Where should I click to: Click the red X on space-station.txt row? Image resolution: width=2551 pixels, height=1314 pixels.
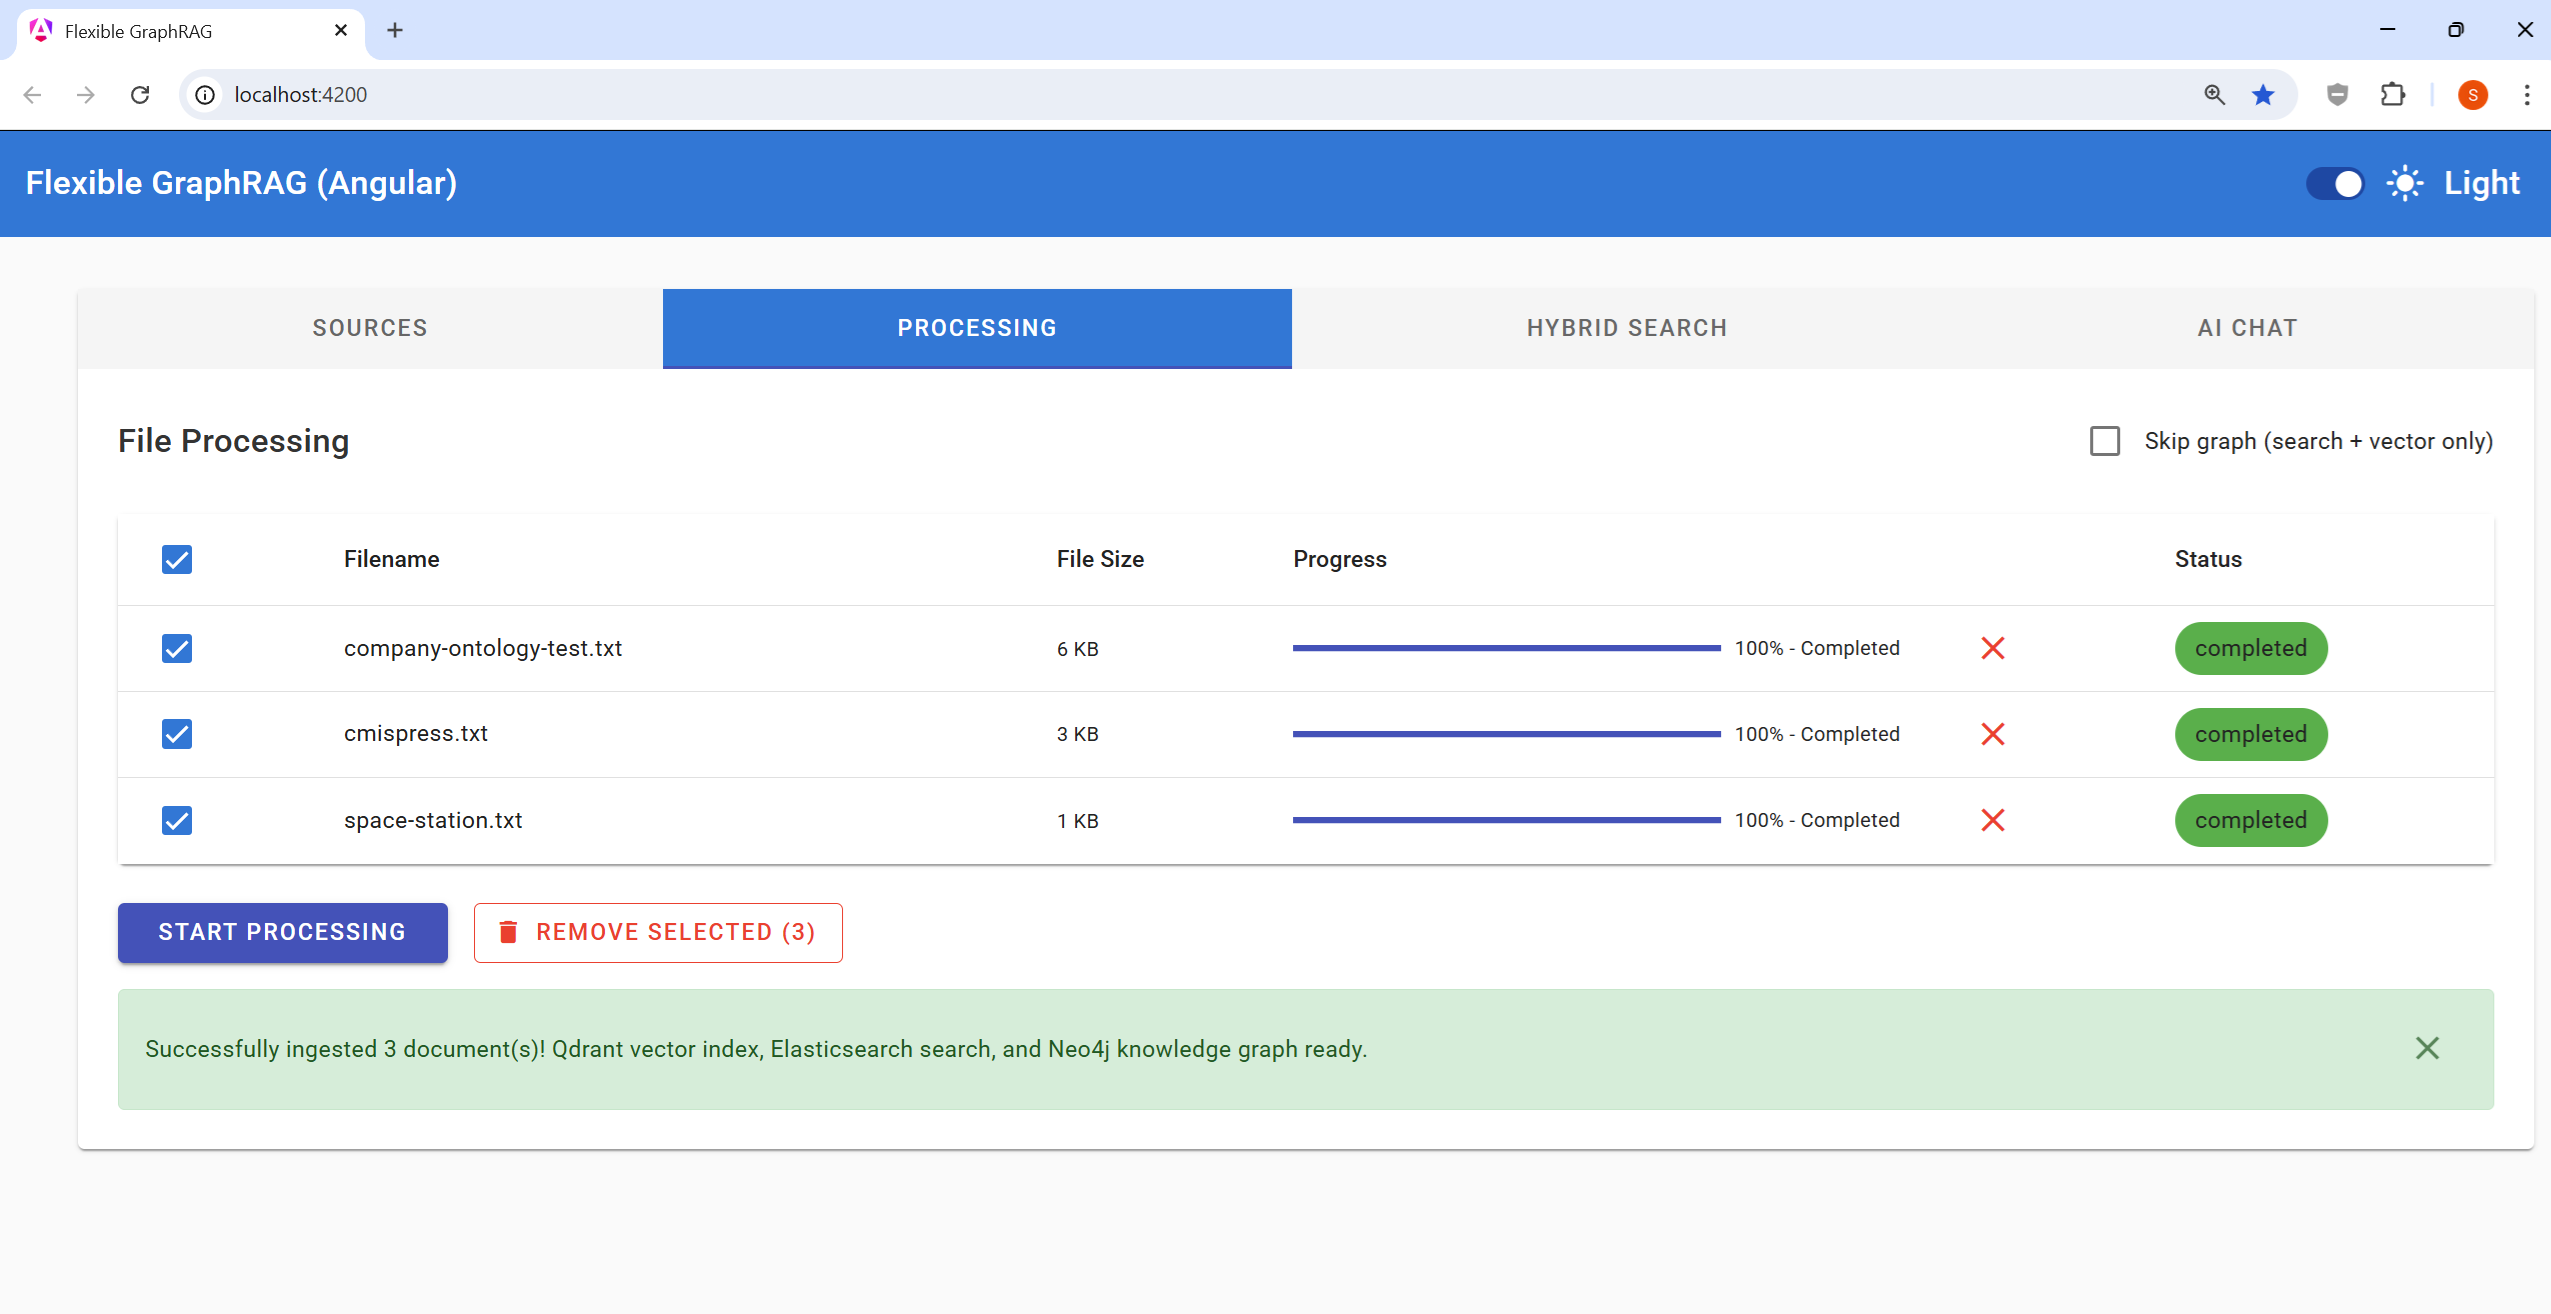[1992, 820]
